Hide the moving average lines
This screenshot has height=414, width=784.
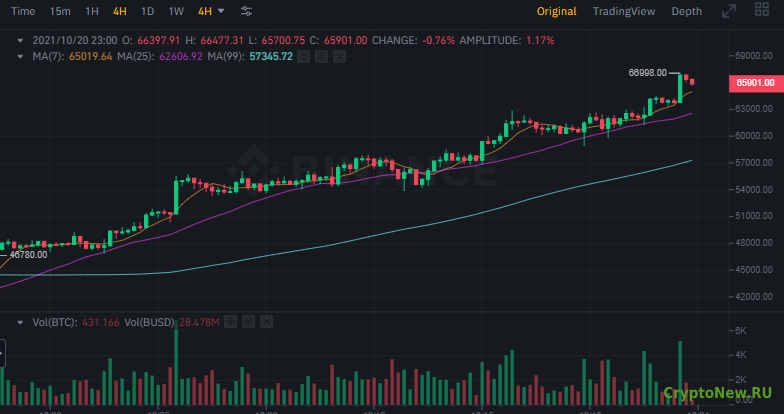pos(304,57)
